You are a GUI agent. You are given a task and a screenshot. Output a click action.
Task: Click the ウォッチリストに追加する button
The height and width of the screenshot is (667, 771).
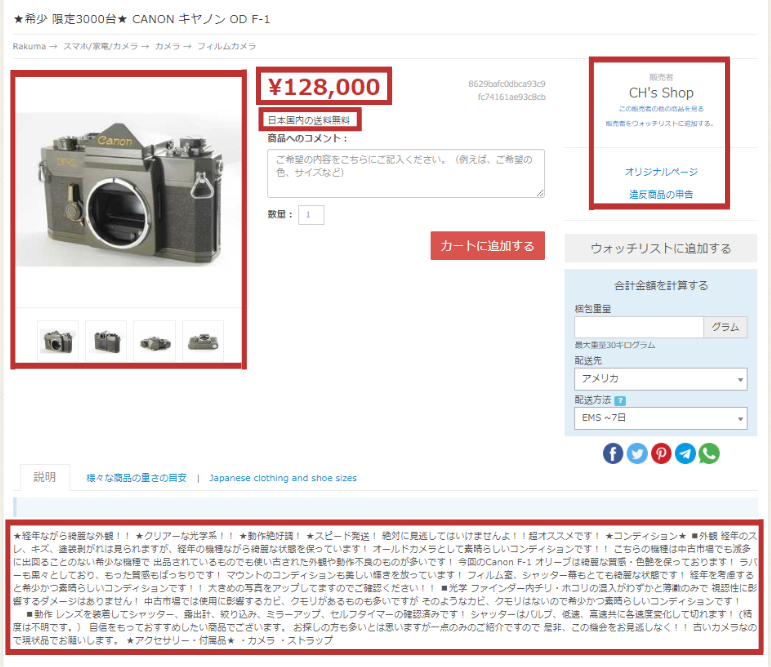(x=660, y=248)
